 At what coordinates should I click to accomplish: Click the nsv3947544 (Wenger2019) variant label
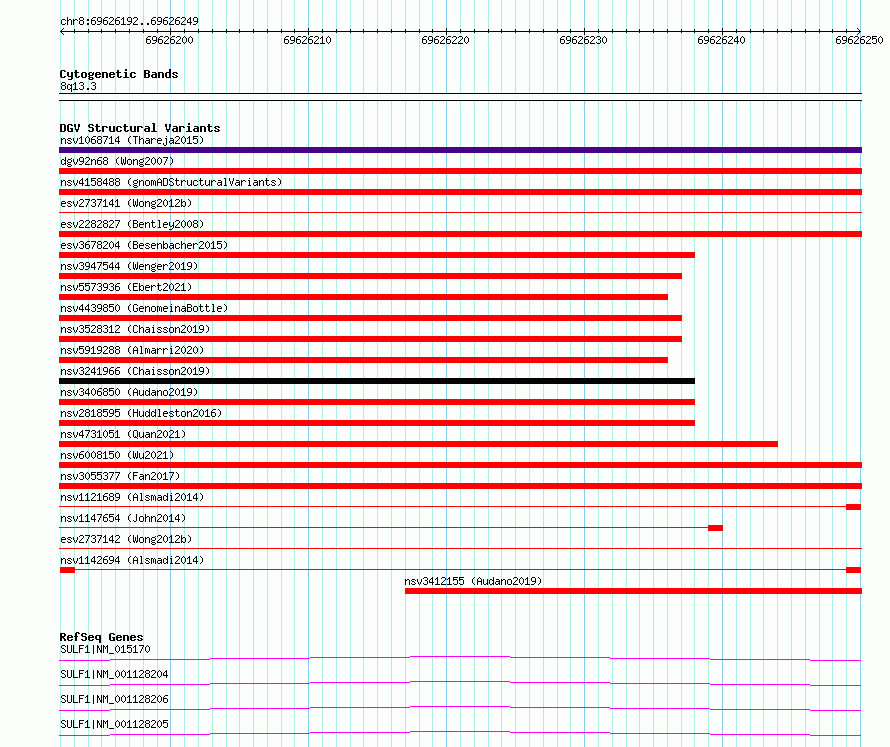[x=129, y=266]
